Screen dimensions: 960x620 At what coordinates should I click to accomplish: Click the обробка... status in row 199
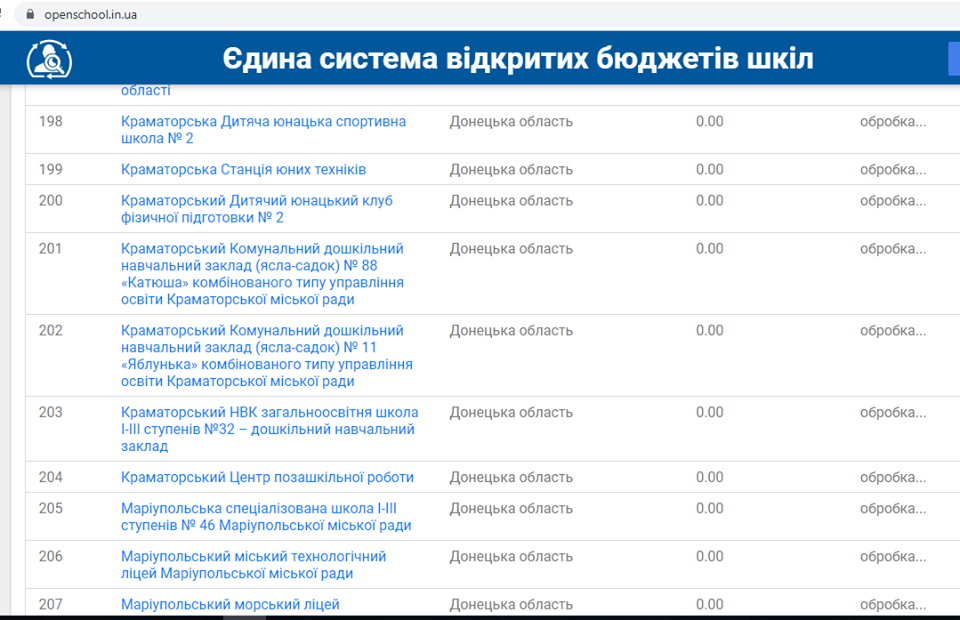[892, 169]
